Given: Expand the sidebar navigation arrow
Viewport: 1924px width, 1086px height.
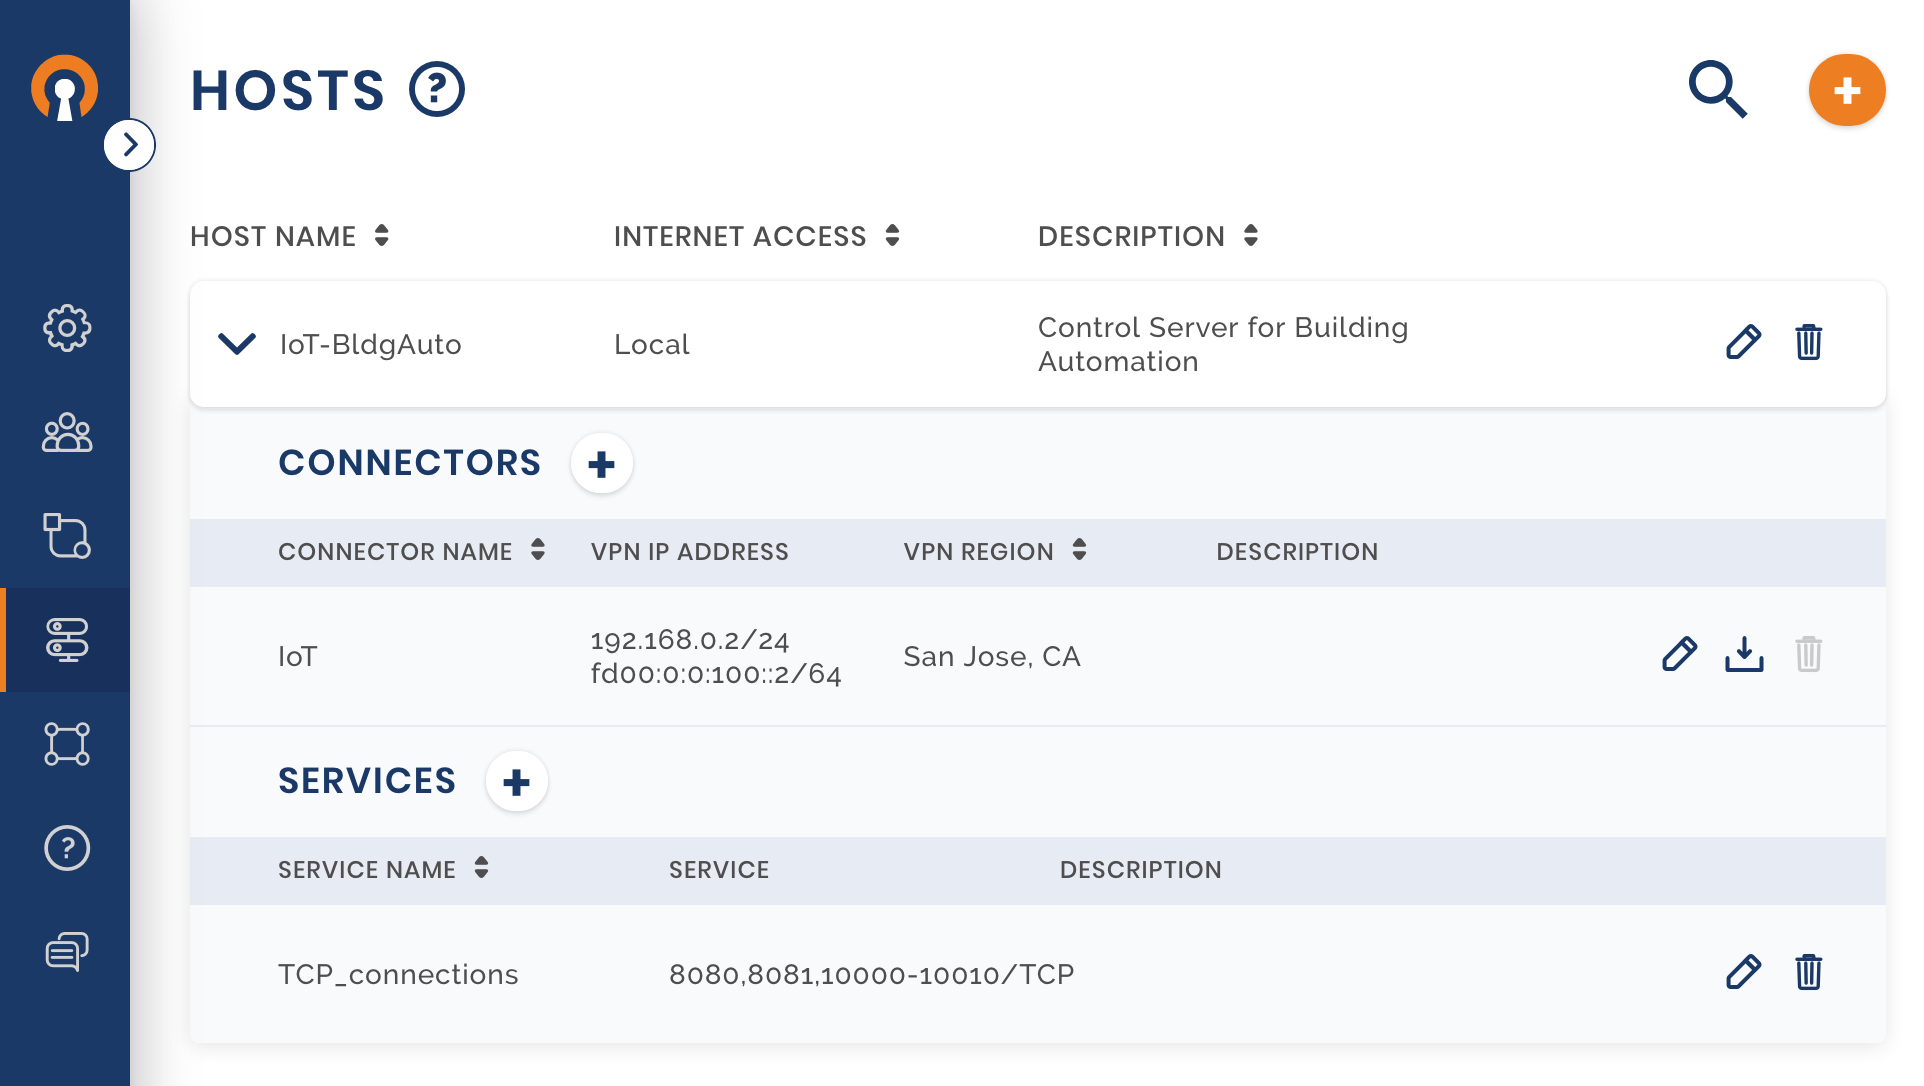Looking at the screenshot, I should point(130,145).
